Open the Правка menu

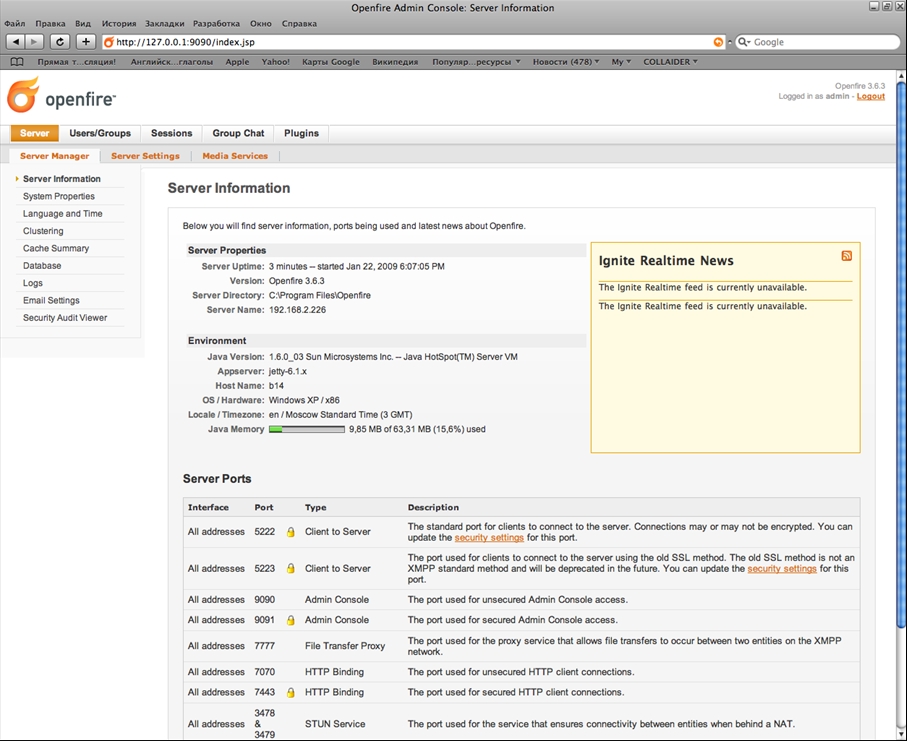(50, 24)
